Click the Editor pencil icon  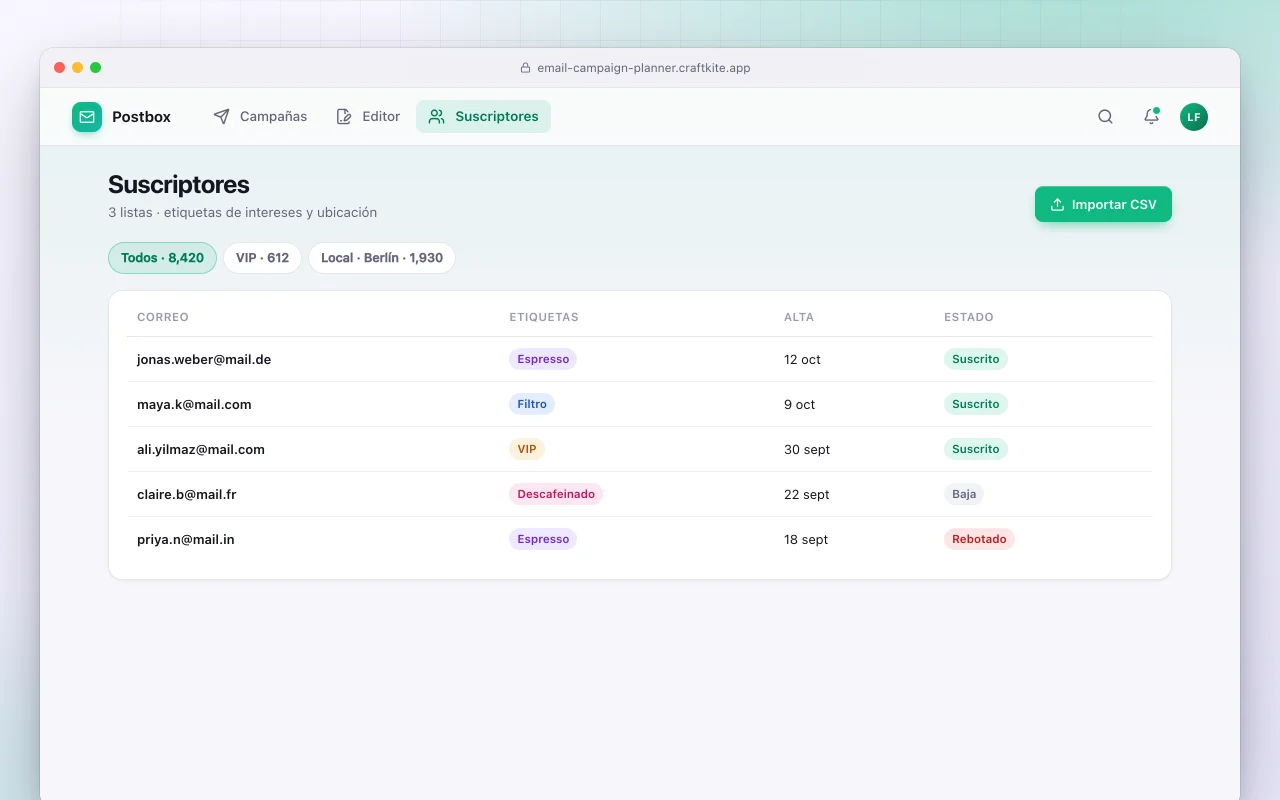click(x=344, y=117)
